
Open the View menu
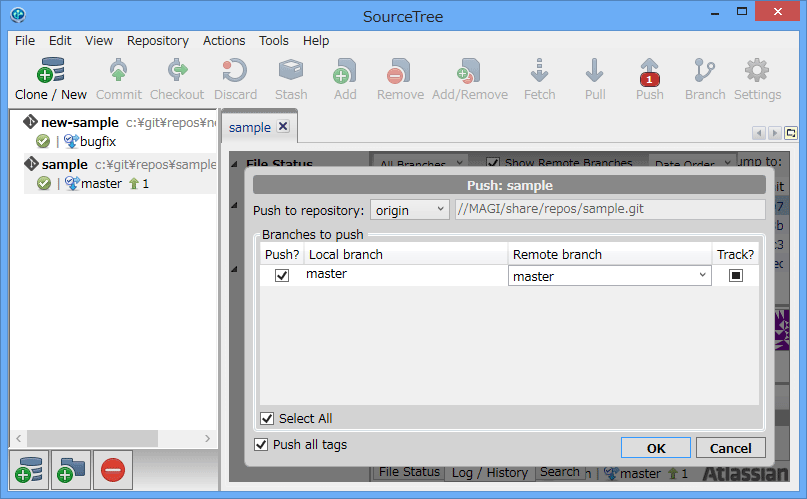point(98,41)
